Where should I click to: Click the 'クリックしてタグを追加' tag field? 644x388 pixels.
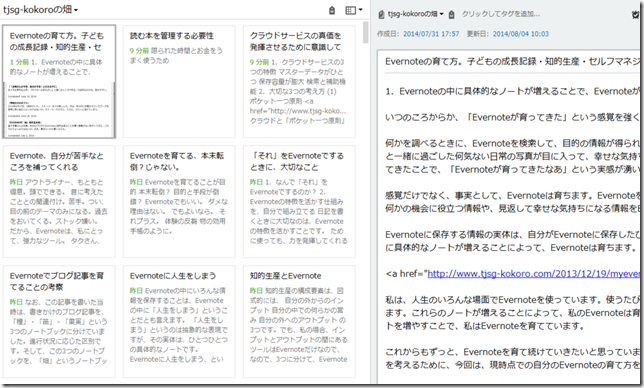(x=501, y=14)
